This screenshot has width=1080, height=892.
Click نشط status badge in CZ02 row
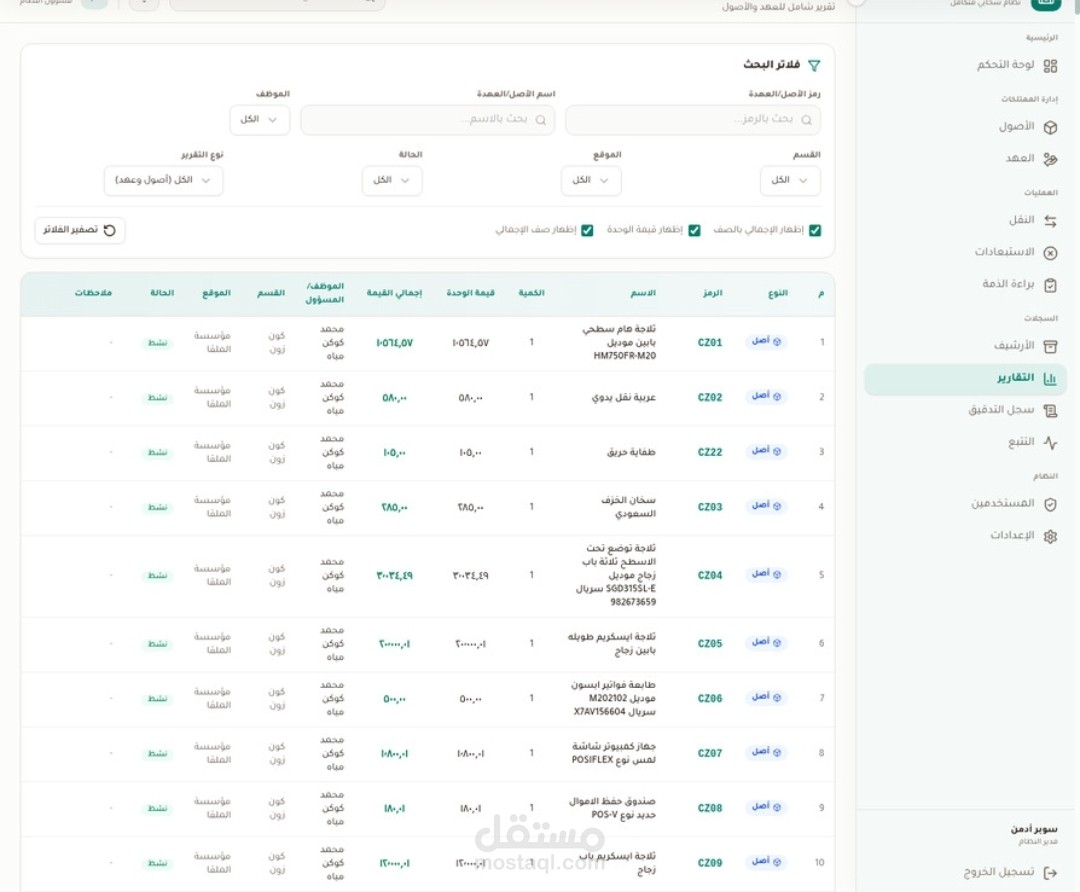click(158, 398)
